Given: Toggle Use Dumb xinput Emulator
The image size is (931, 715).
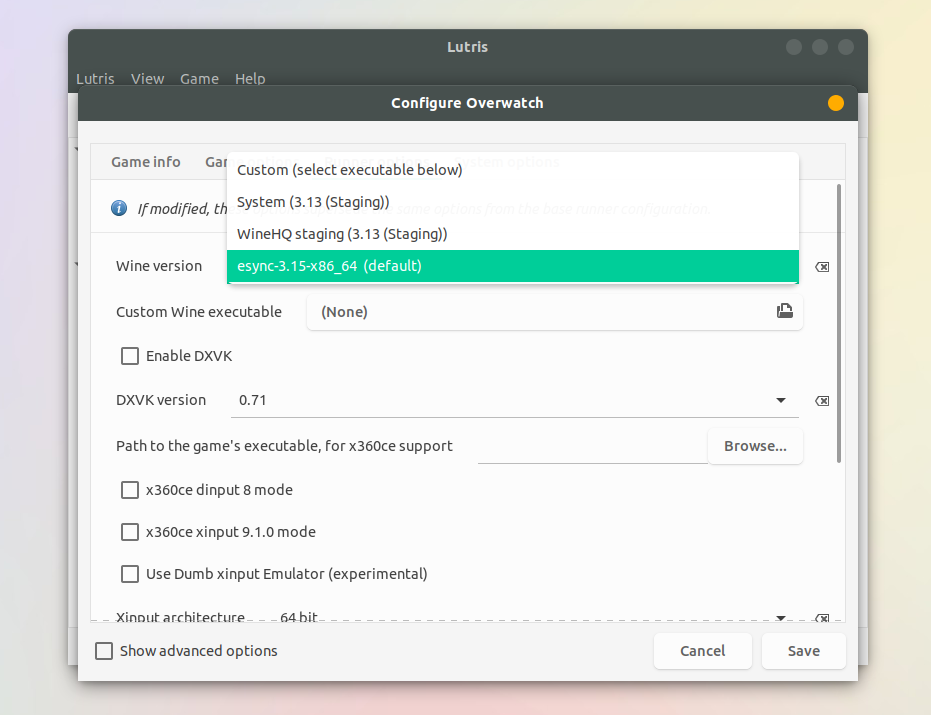Looking at the screenshot, I should click(129, 574).
